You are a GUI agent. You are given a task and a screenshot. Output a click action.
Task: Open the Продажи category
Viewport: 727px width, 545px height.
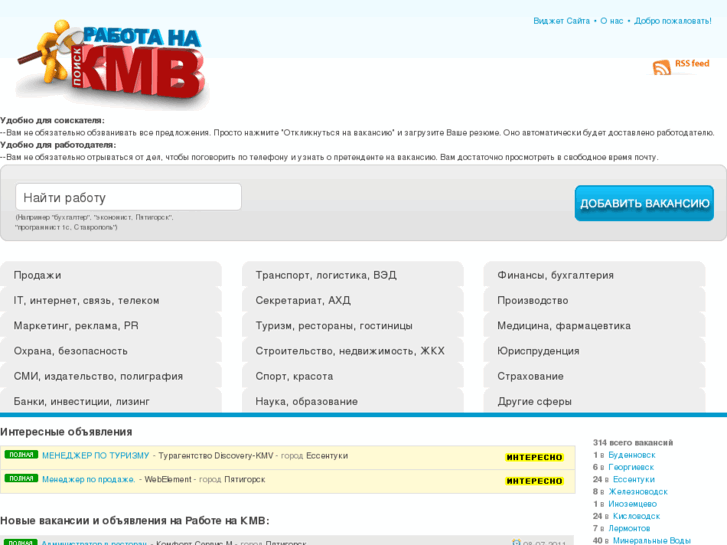pos(111,275)
